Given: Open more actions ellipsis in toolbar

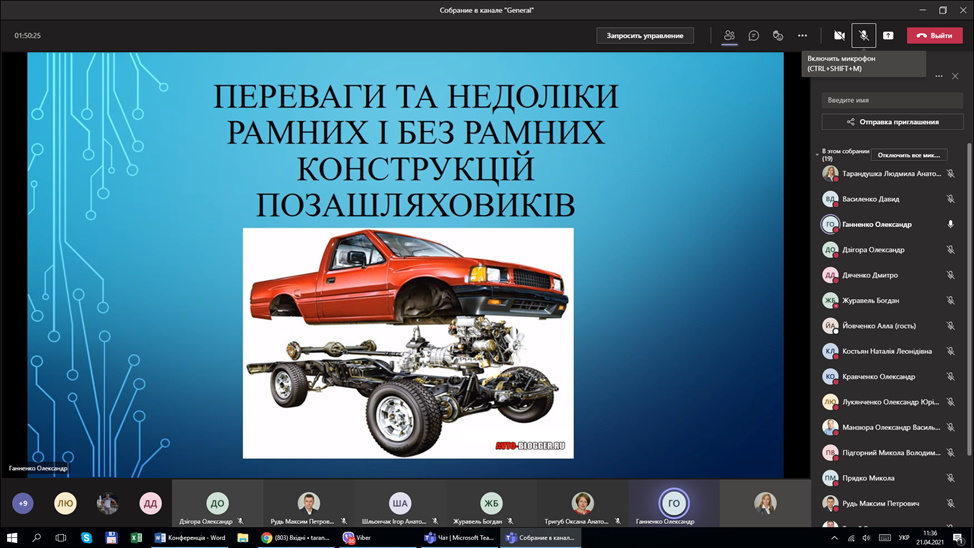Looking at the screenshot, I should click(x=803, y=35).
